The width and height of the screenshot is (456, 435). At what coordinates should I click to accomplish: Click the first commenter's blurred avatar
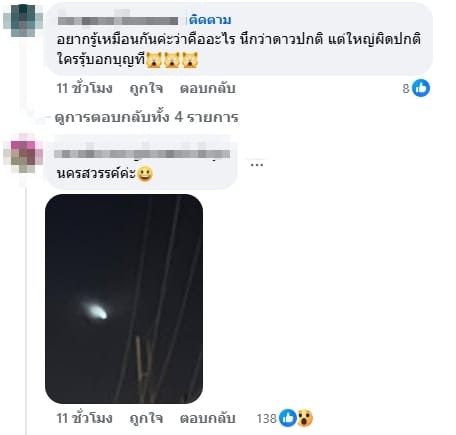pyautogui.click(x=23, y=21)
